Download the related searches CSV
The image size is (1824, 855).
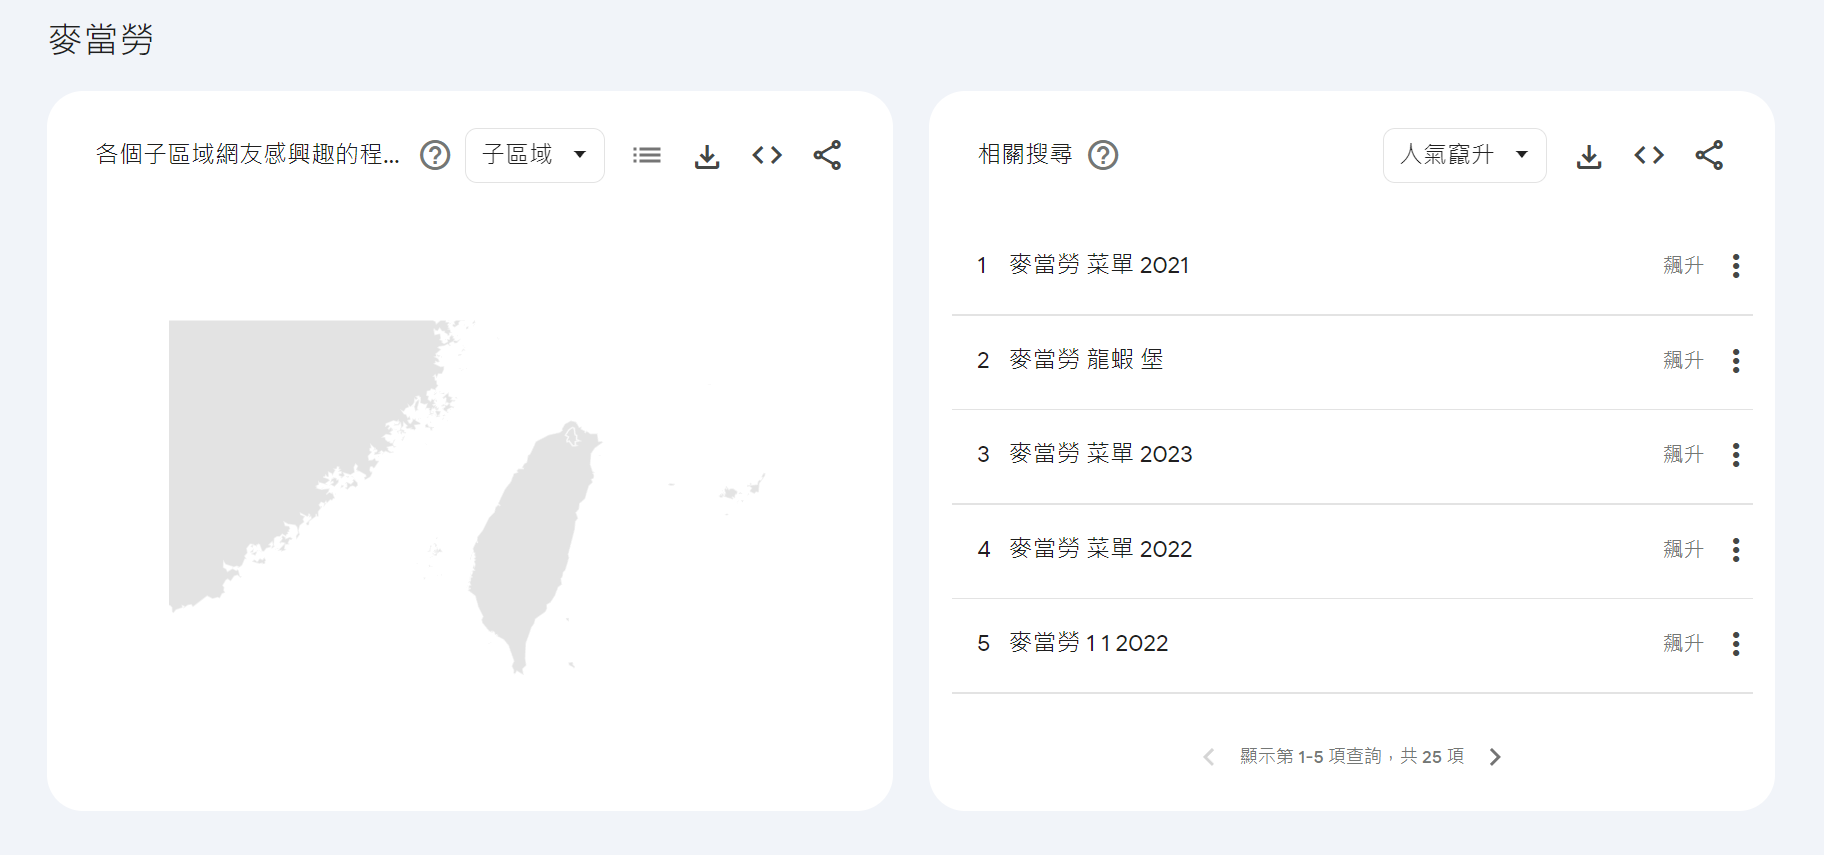pos(1589,155)
